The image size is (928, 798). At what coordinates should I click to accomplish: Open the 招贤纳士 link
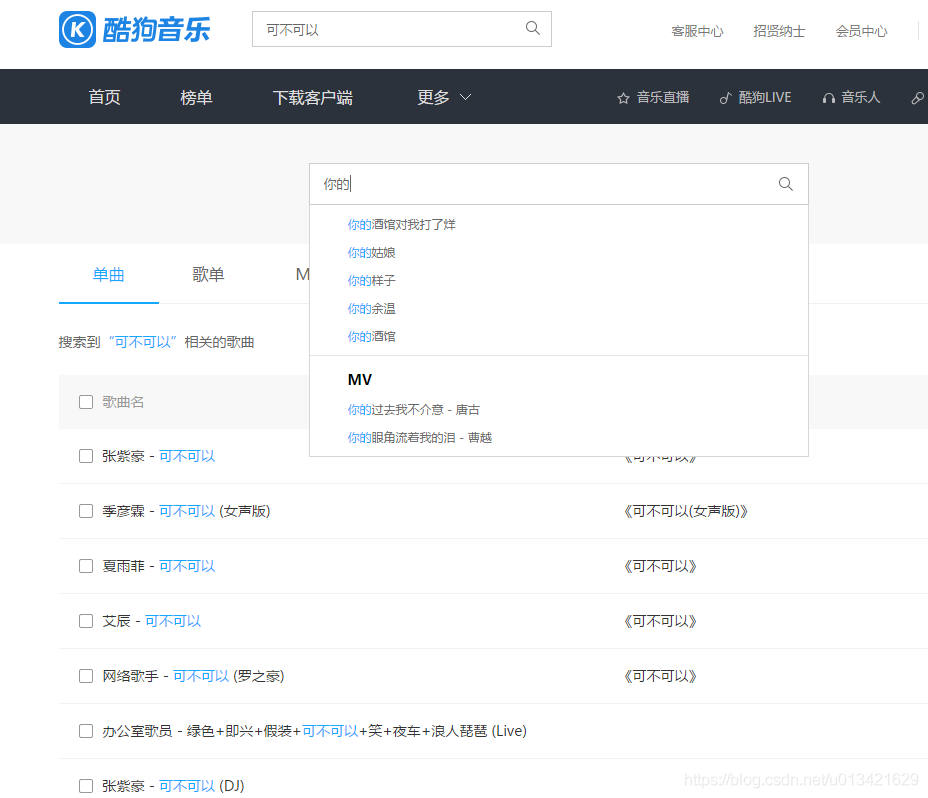coord(779,31)
